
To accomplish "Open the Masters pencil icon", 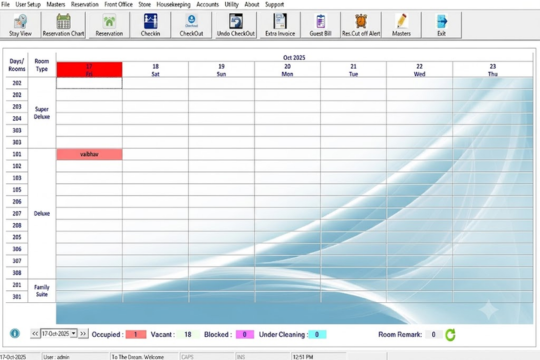I will point(402,25).
